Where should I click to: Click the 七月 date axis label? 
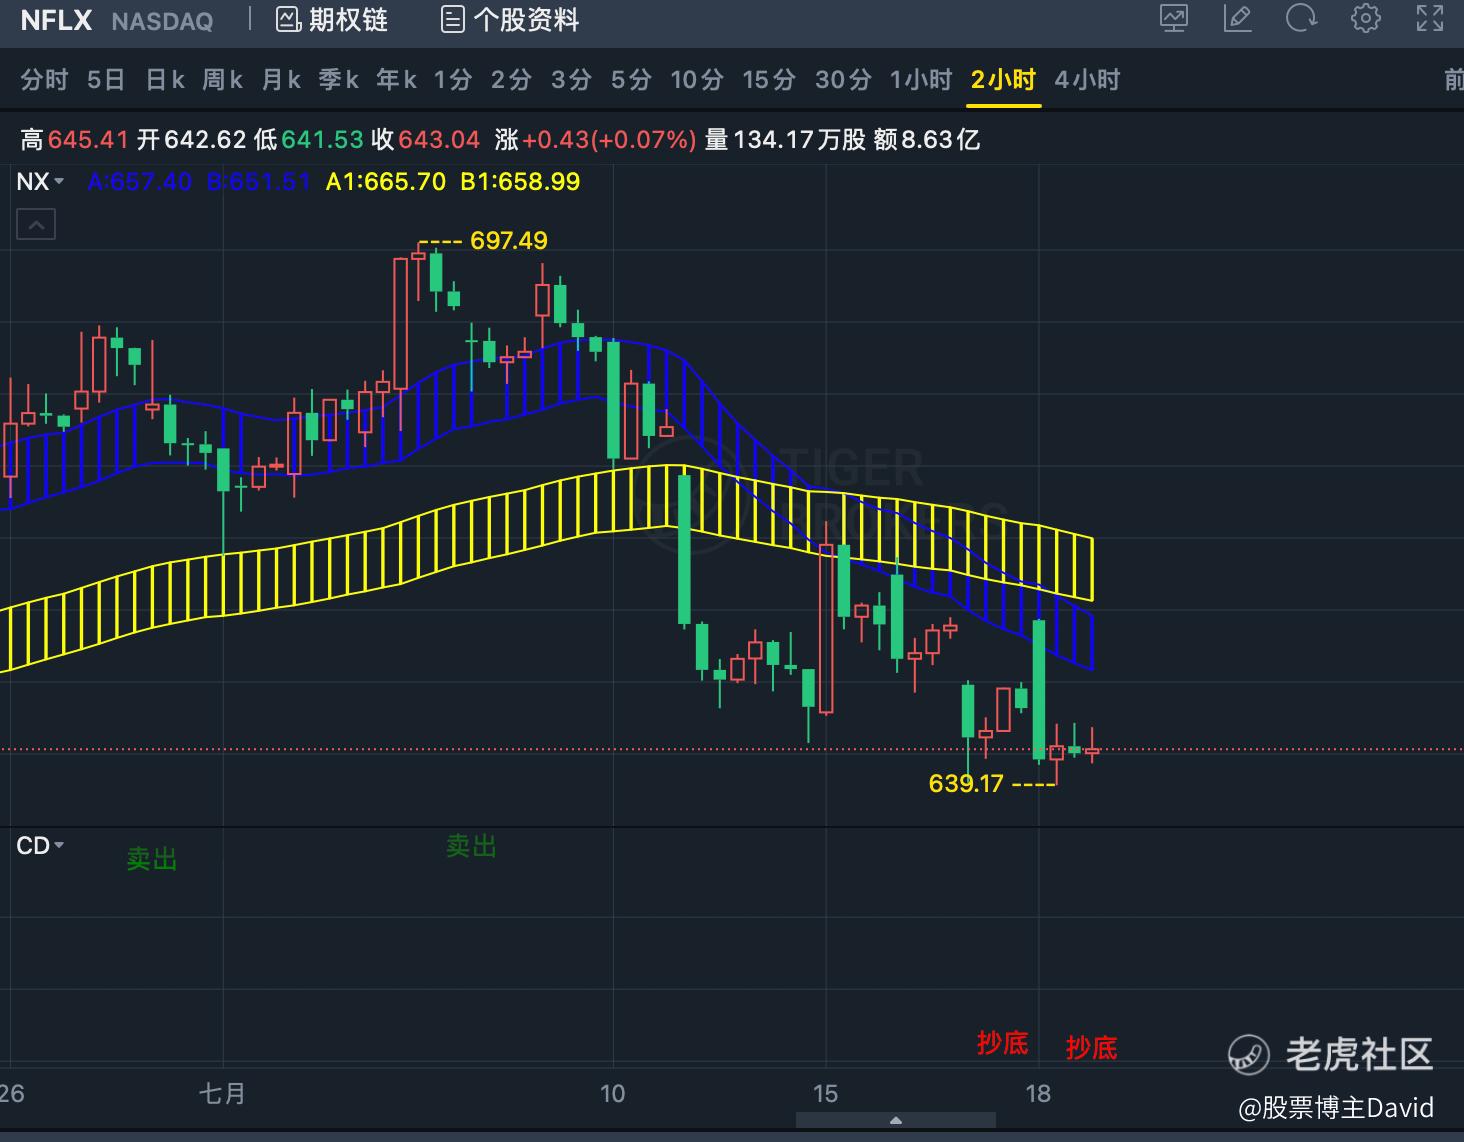pos(222,1094)
